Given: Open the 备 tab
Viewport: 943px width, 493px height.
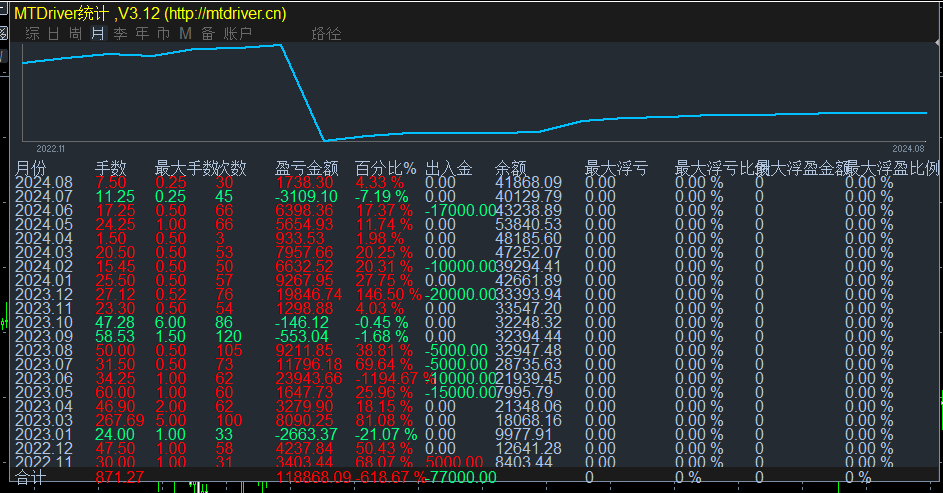Looking at the screenshot, I should (x=208, y=34).
